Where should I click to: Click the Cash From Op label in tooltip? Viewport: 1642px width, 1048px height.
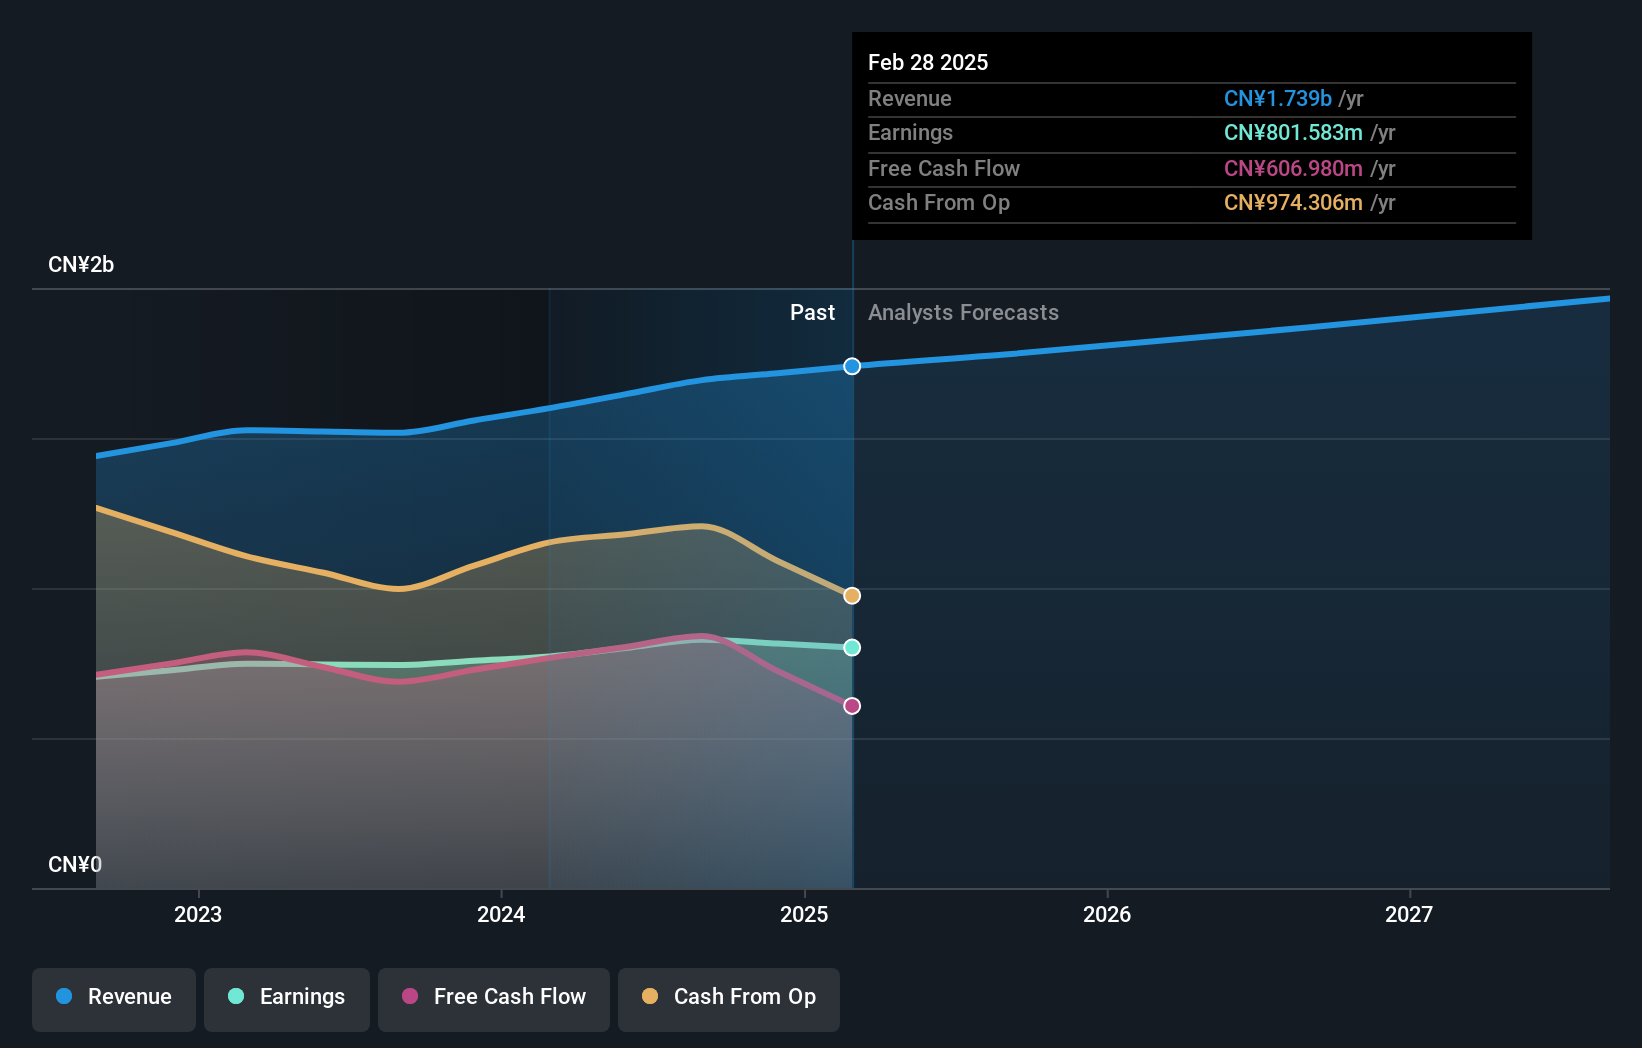click(939, 202)
